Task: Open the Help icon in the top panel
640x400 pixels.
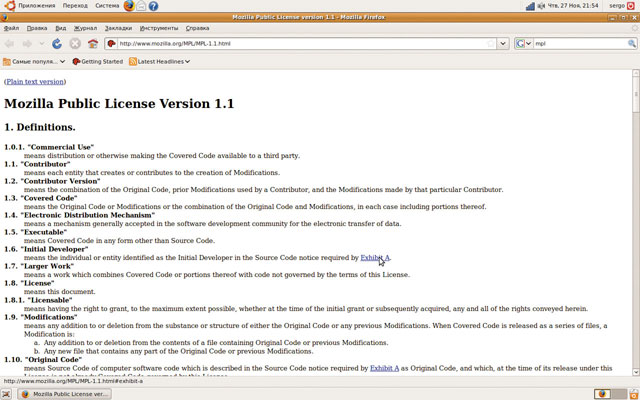Action: [x=153, y=6]
